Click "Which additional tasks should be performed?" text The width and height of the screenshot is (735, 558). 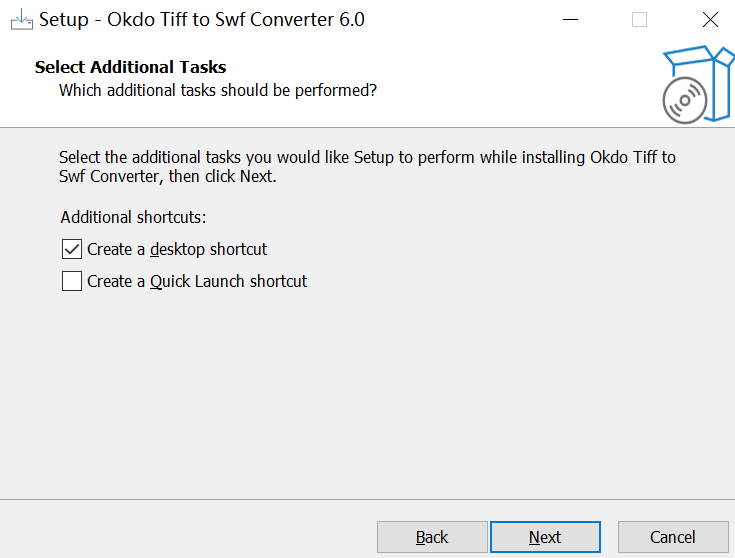(x=218, y=90)
